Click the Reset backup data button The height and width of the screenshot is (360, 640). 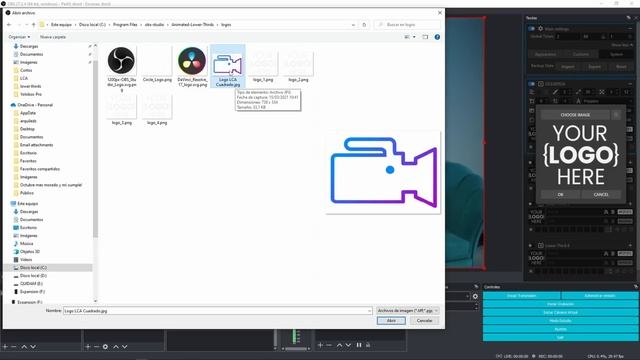(x=621, y=67)
